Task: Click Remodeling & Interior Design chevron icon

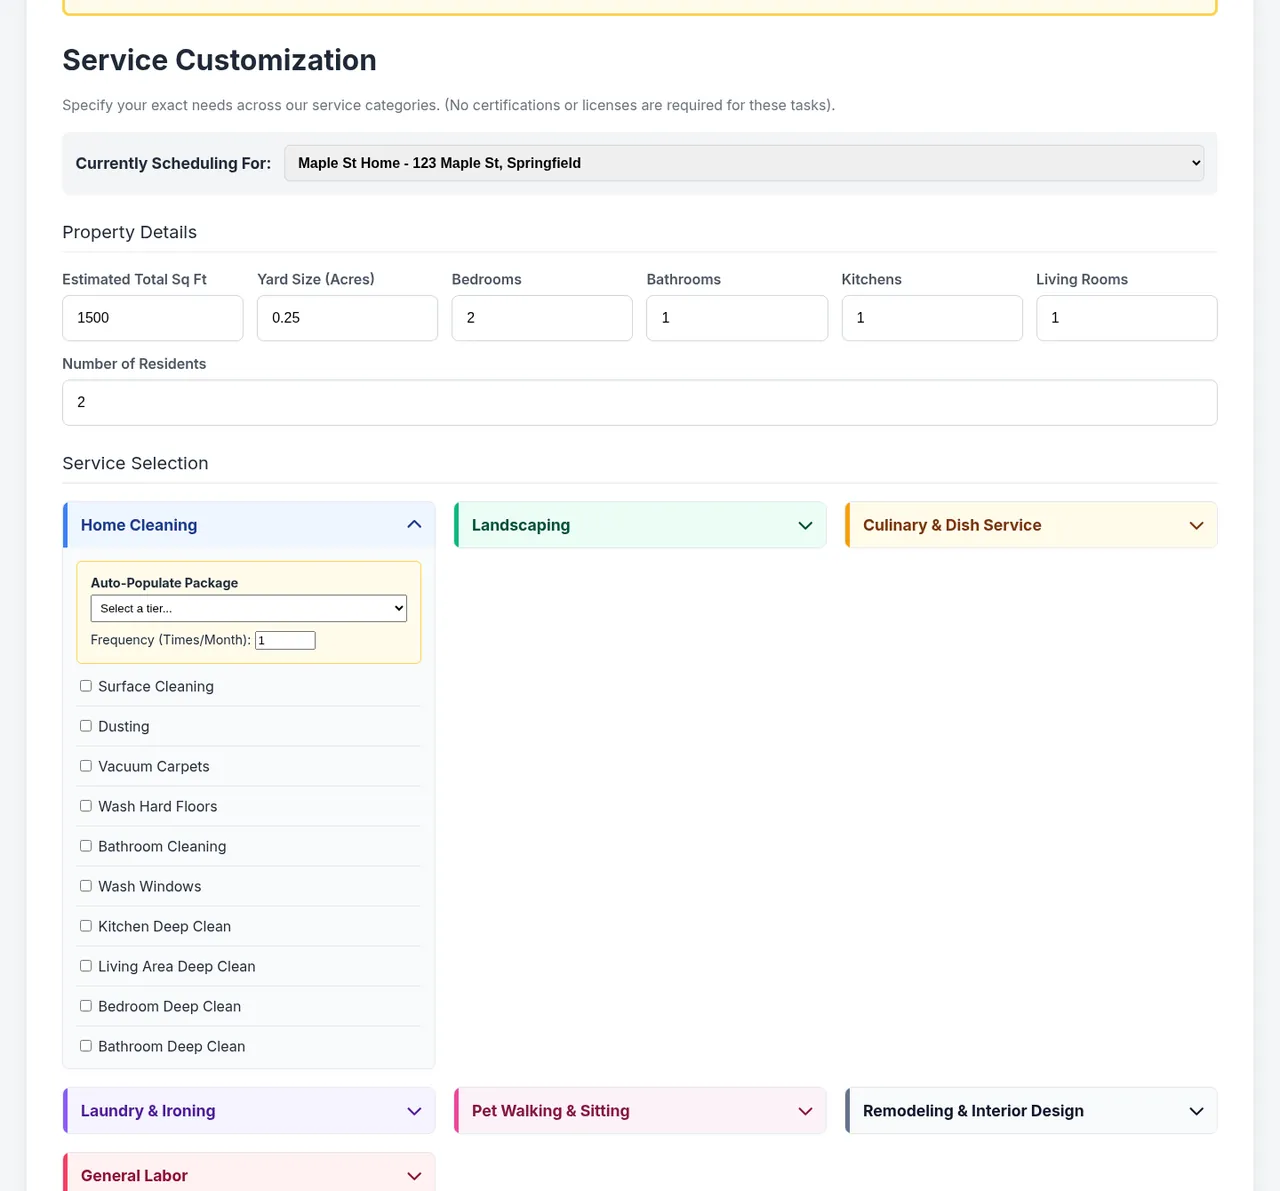Action: pos(1196,1111)
